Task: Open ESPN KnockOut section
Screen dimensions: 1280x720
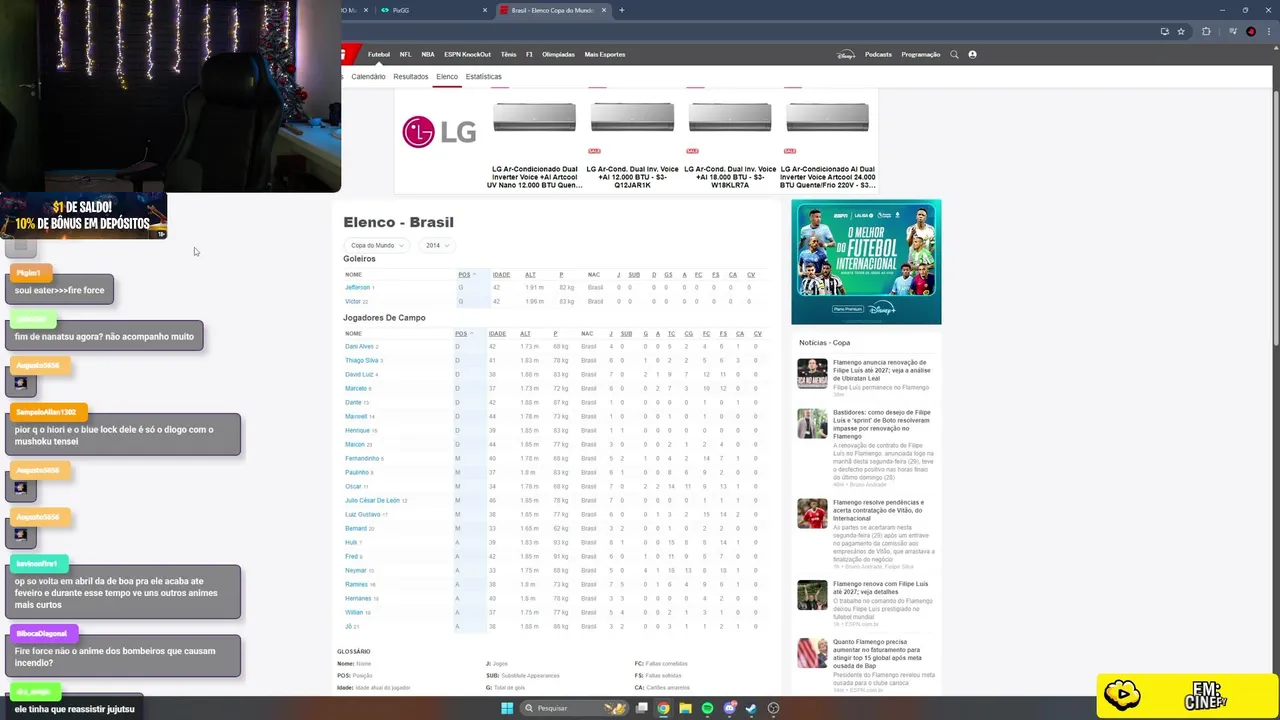Action: tap(468, 54)
